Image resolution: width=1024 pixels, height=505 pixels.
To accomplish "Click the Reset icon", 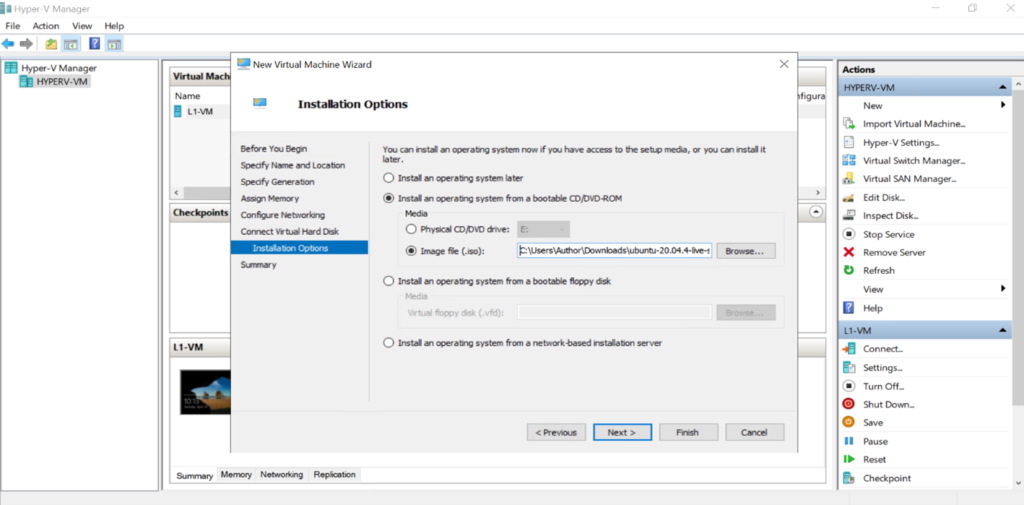I will click(849, 459).
